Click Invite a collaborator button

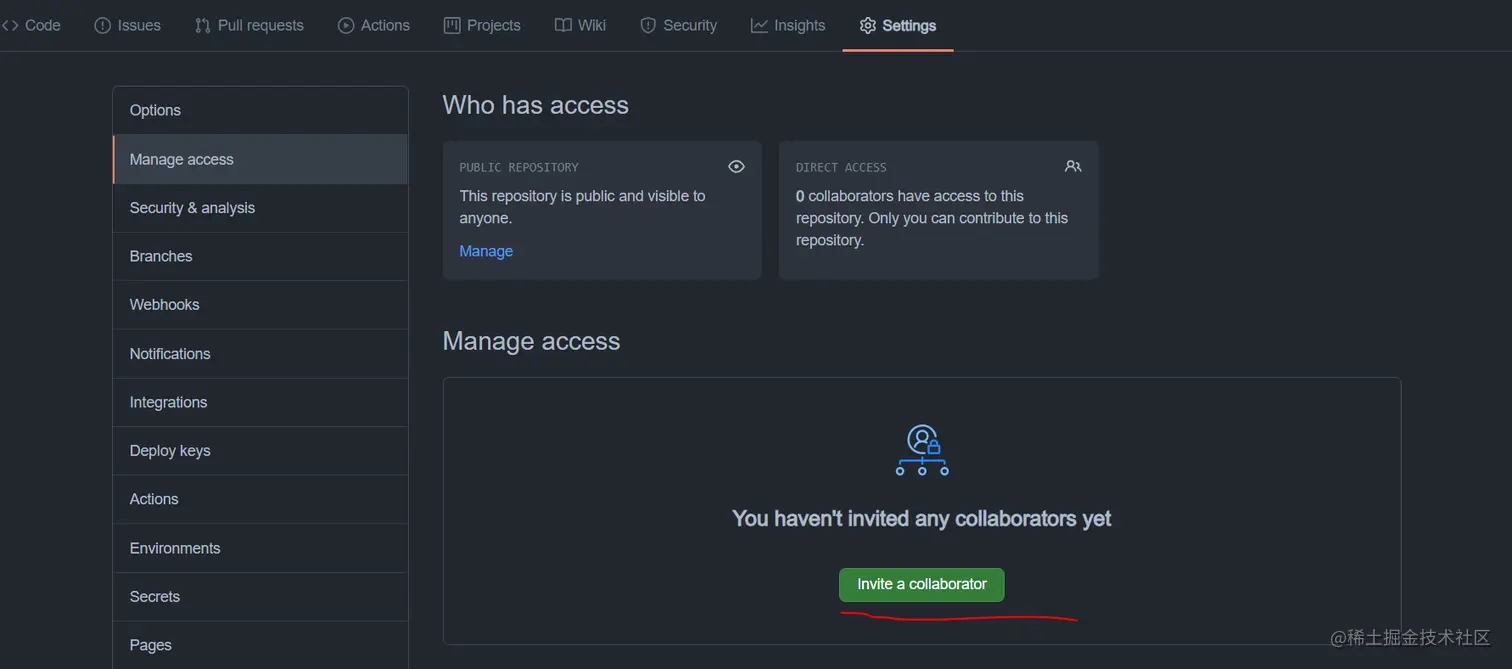(921, 584)
